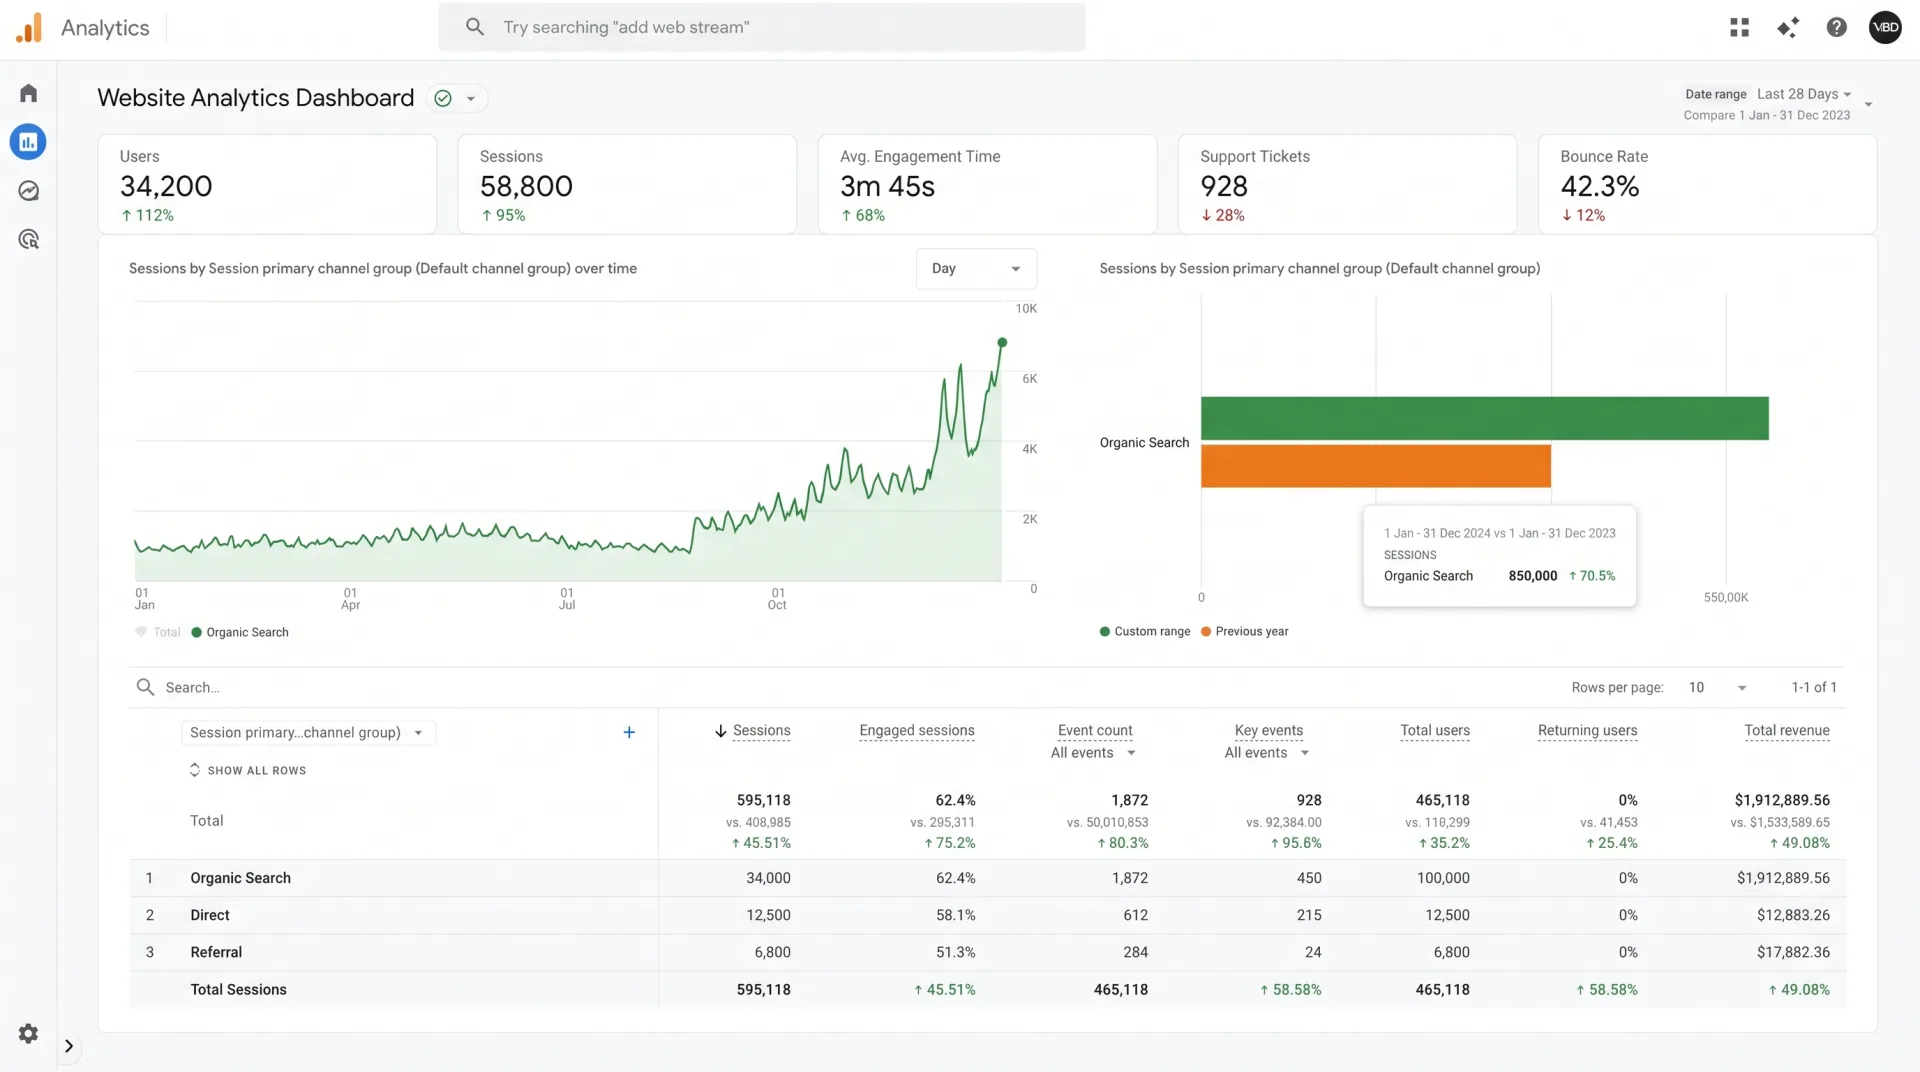
Task: Sort by Returning users column
Action: 1588,731
